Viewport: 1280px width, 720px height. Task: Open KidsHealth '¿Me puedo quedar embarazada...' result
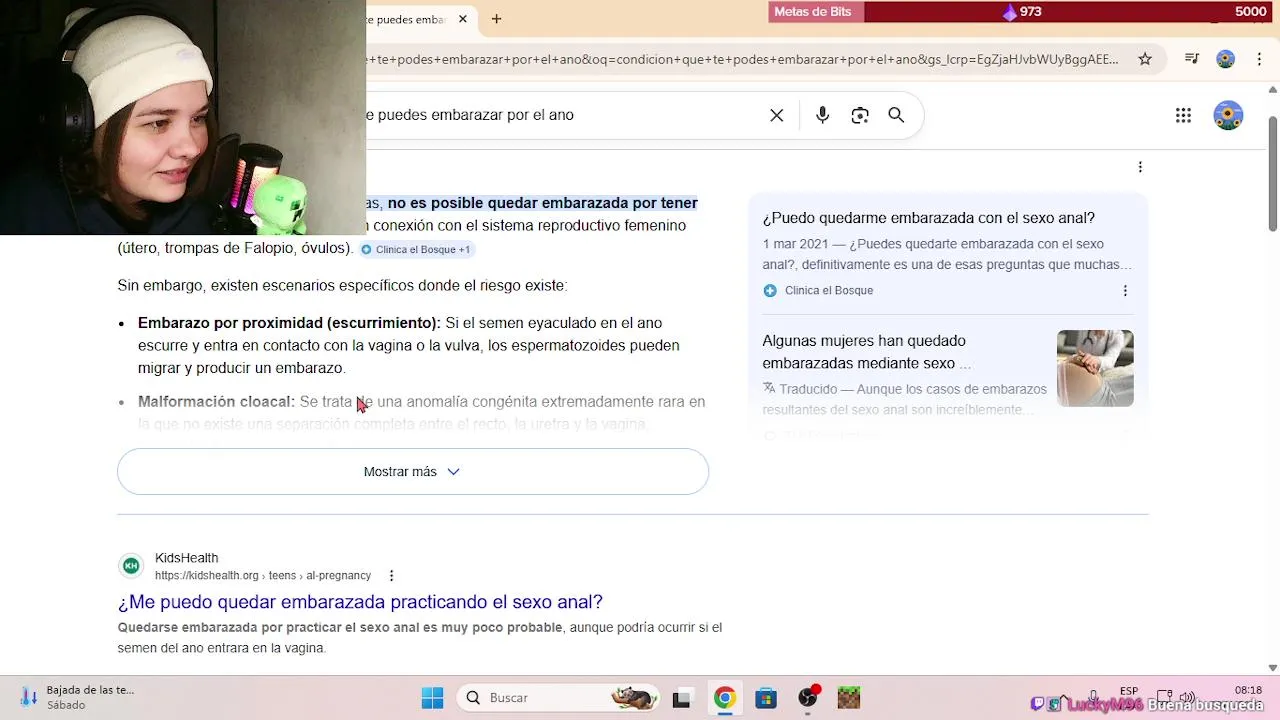pos(360,602)
